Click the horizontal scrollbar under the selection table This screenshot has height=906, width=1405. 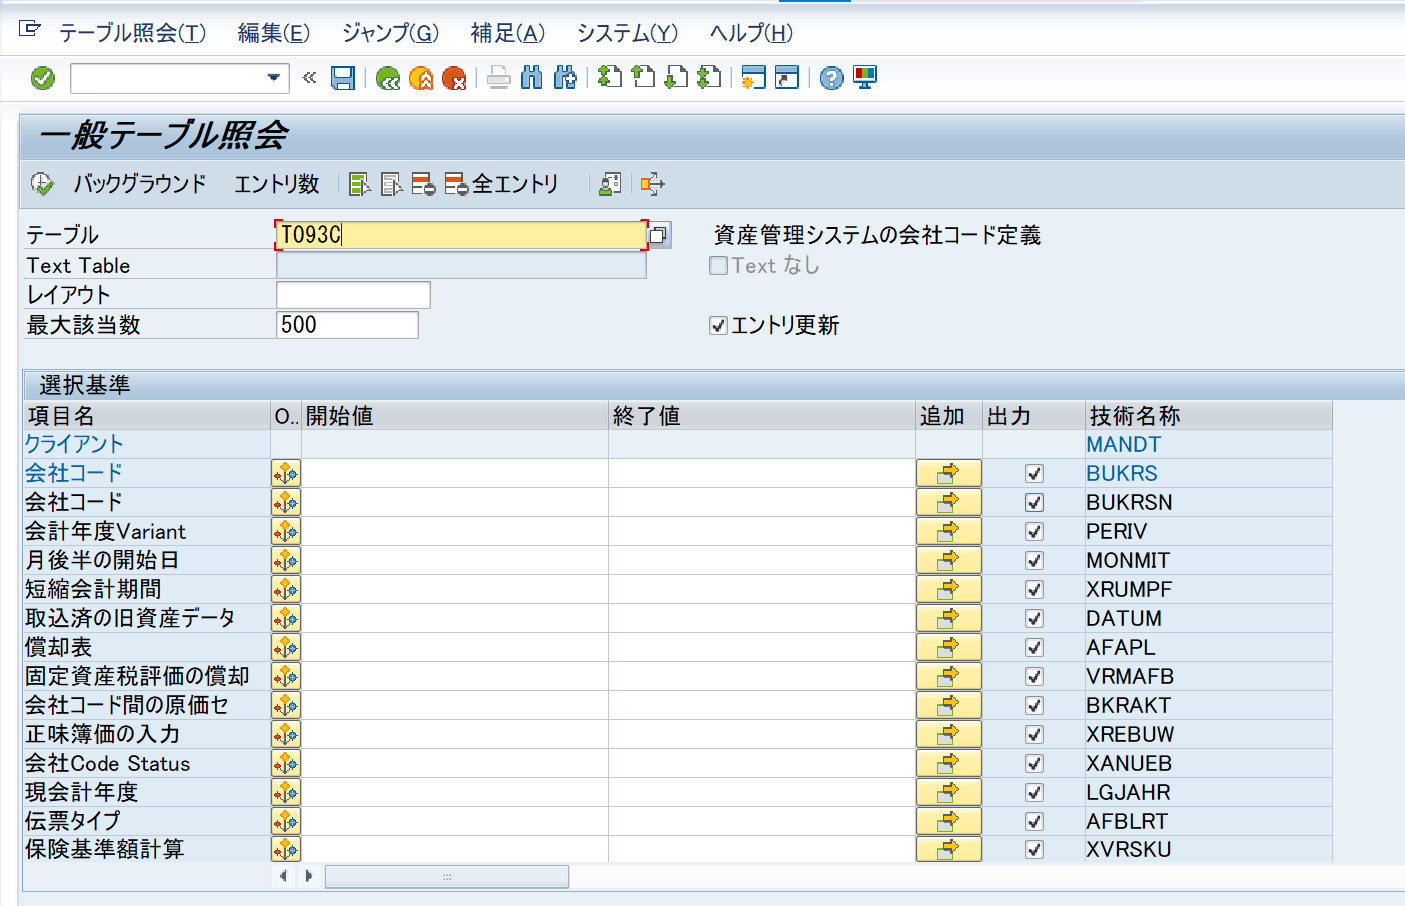click(x=447, y=877)
